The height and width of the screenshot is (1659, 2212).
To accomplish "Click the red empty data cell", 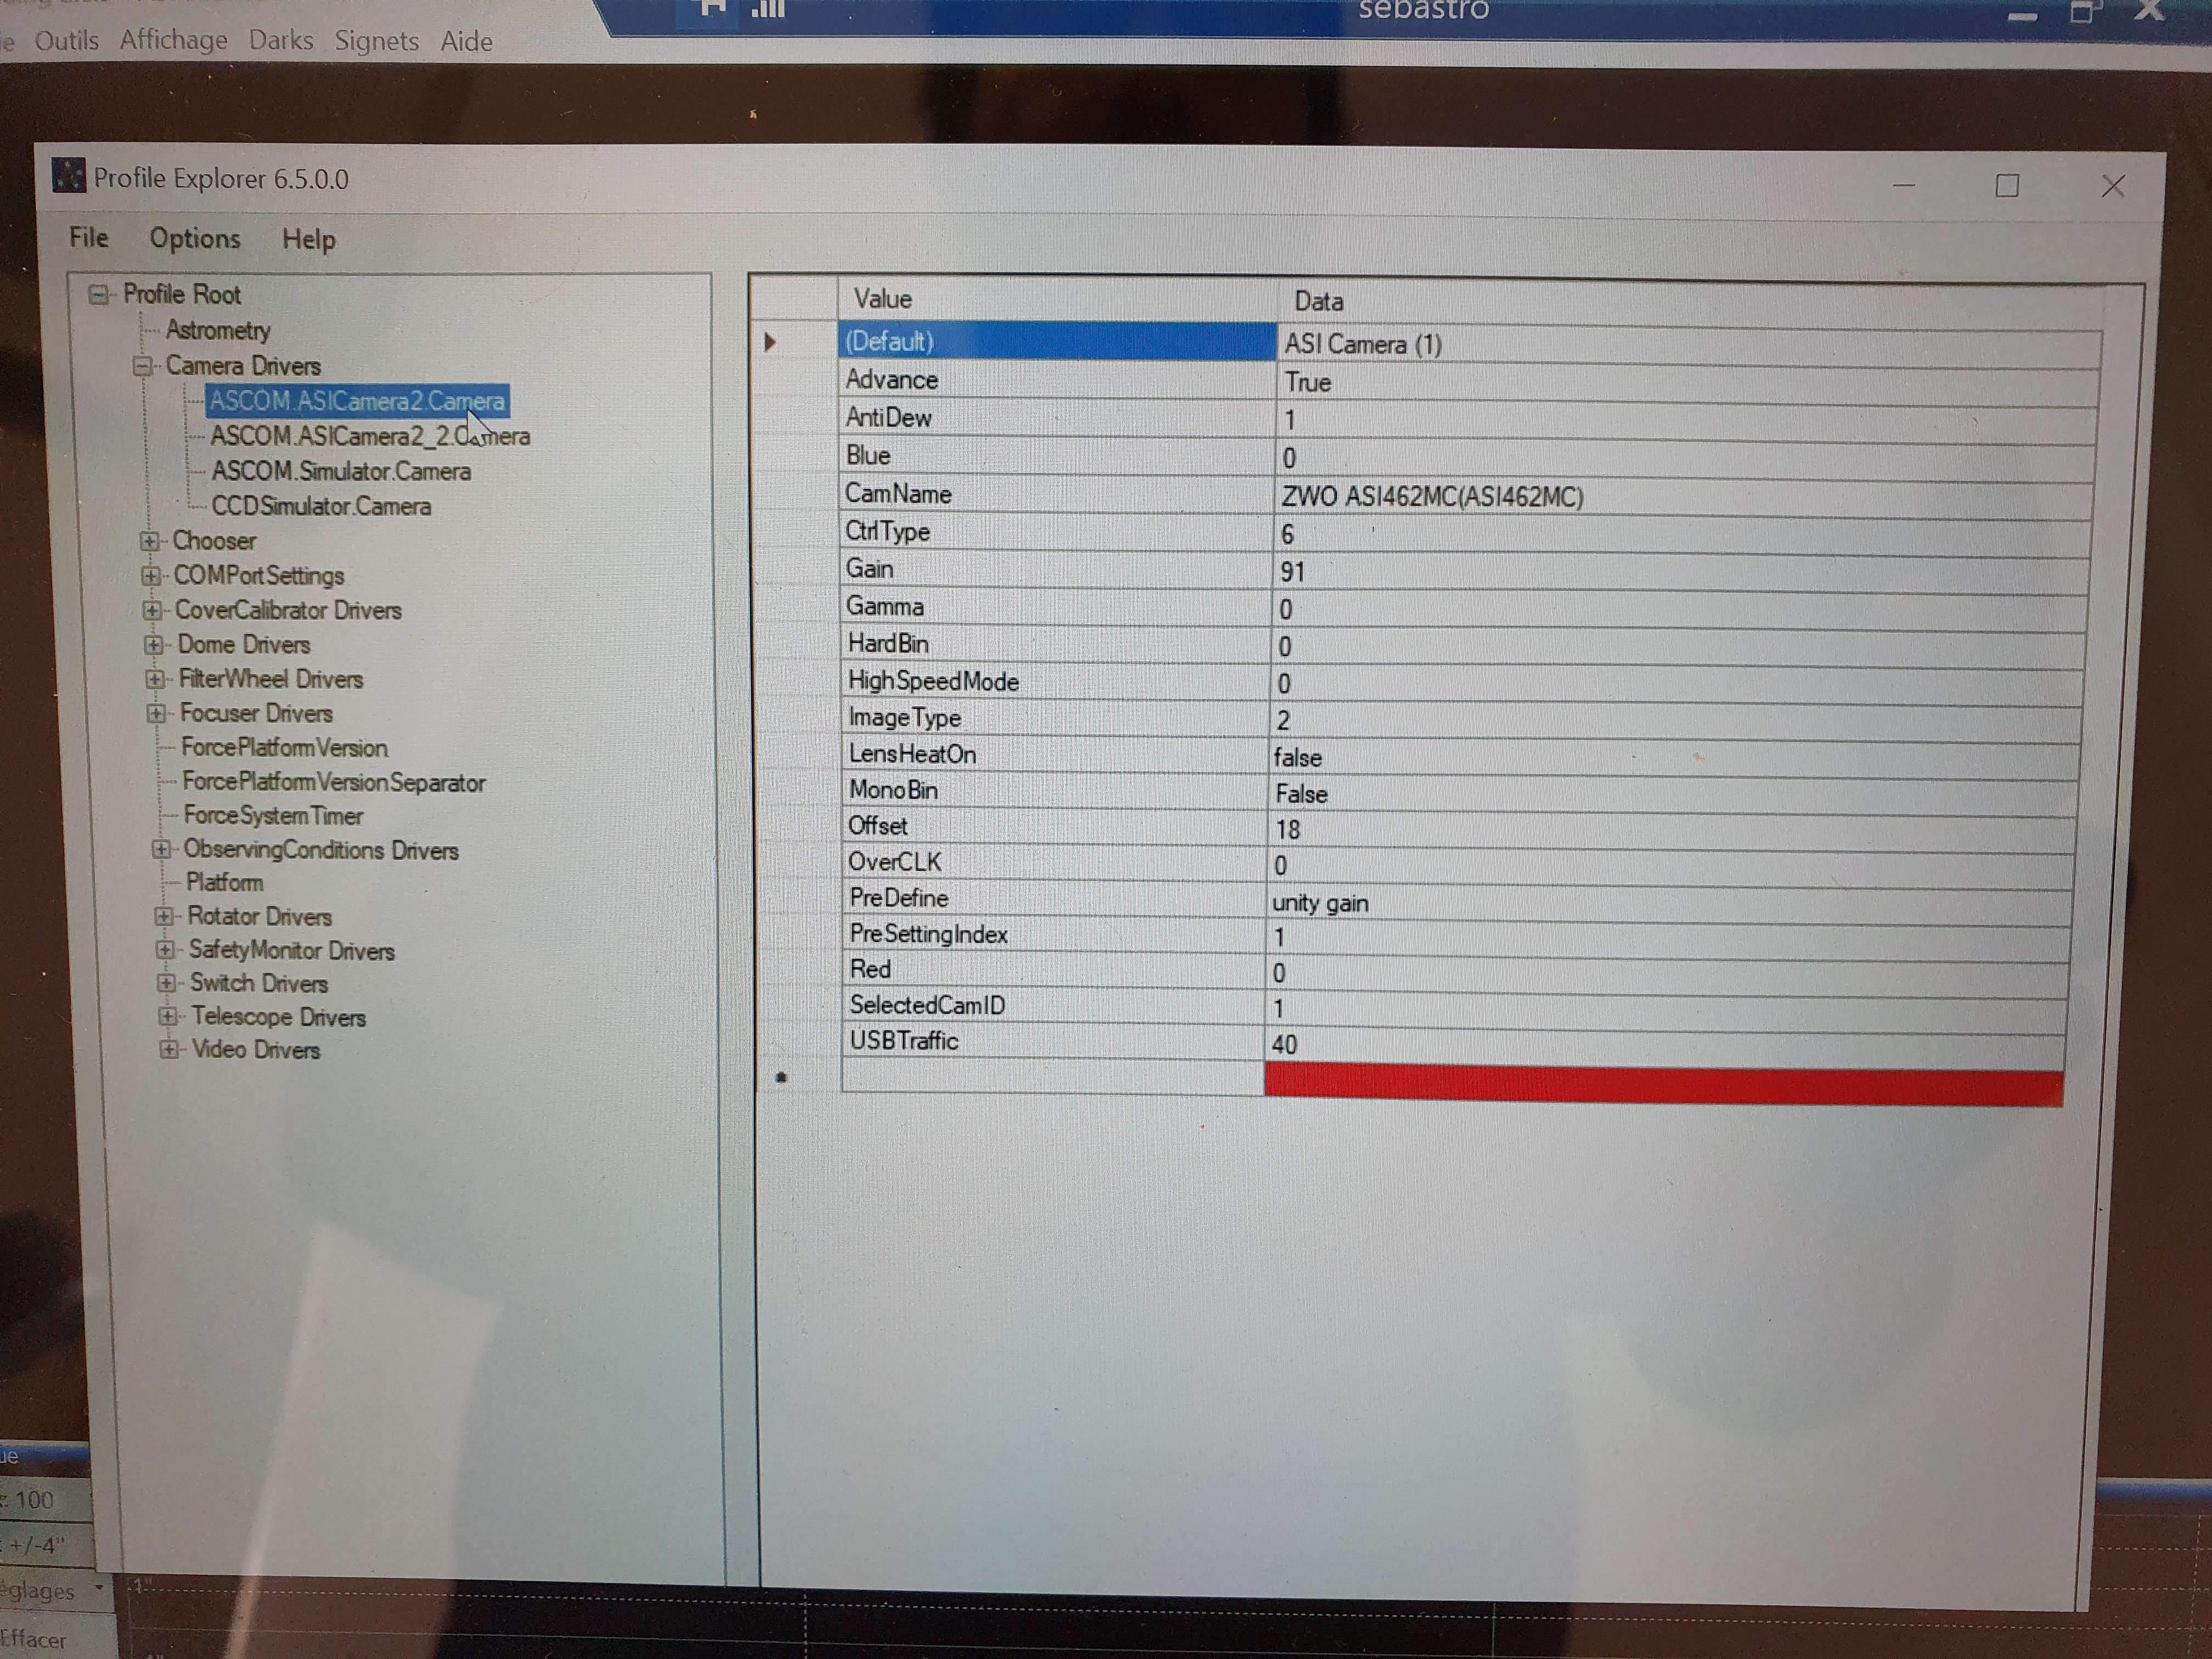I will click(x=1662, y=1085).
